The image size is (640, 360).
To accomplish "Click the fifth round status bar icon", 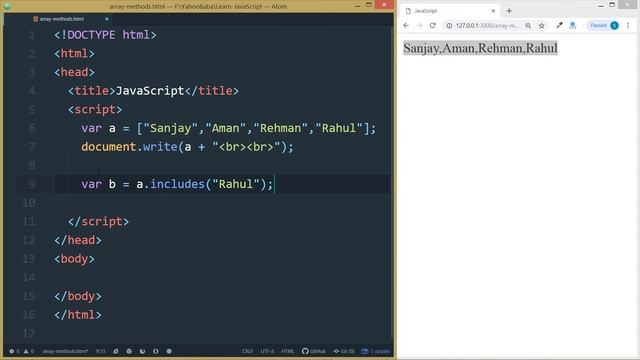I will [169, 351].
